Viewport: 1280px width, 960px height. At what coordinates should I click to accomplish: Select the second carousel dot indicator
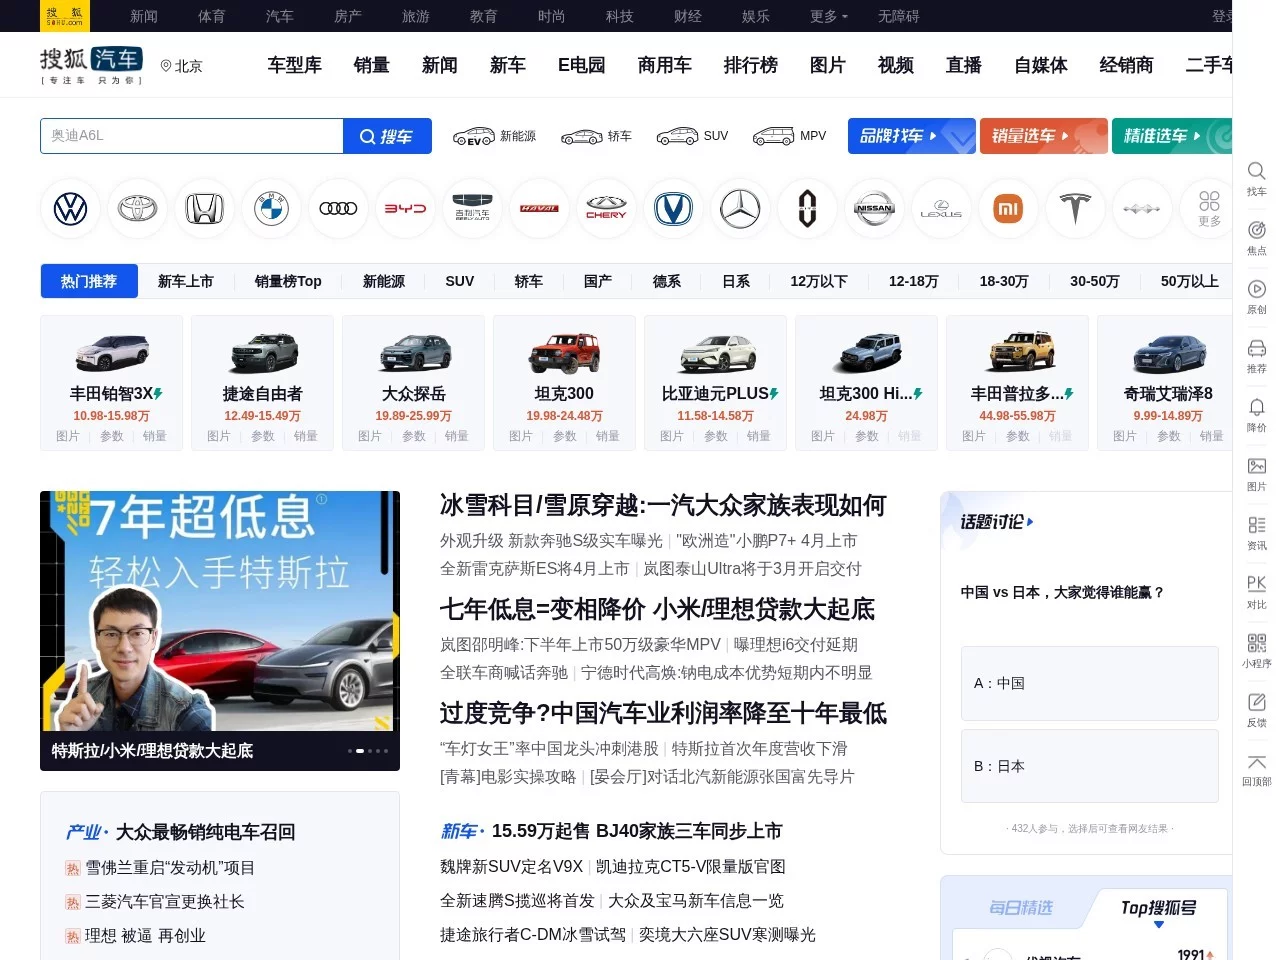click(360, 750)
